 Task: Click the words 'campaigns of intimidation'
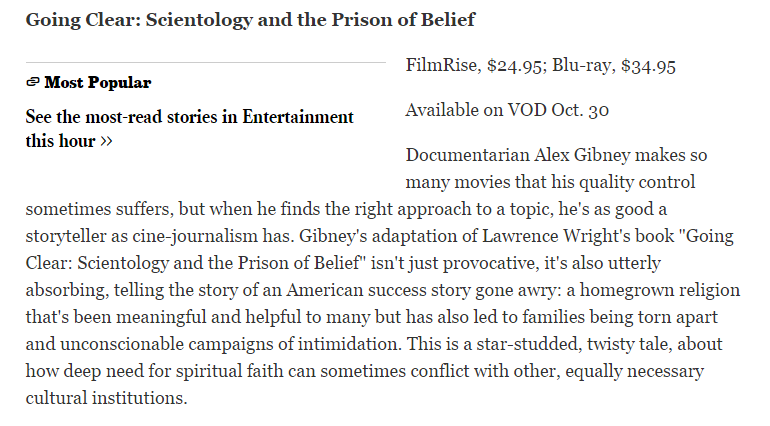point(294,344)
